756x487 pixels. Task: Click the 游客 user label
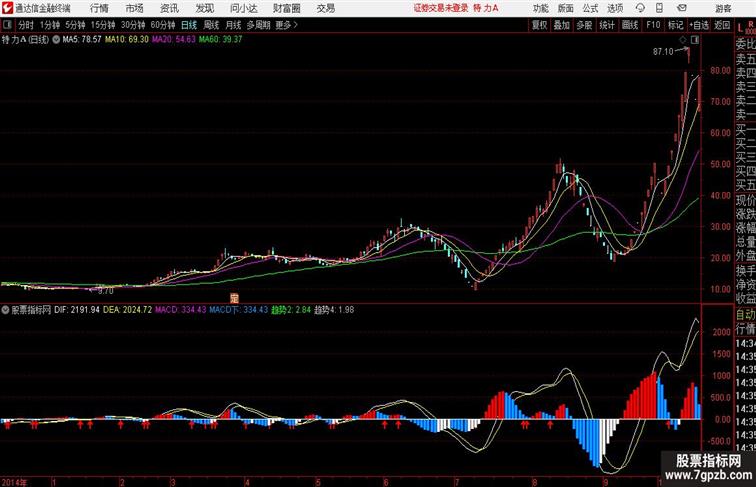click(x=723, y=8)
